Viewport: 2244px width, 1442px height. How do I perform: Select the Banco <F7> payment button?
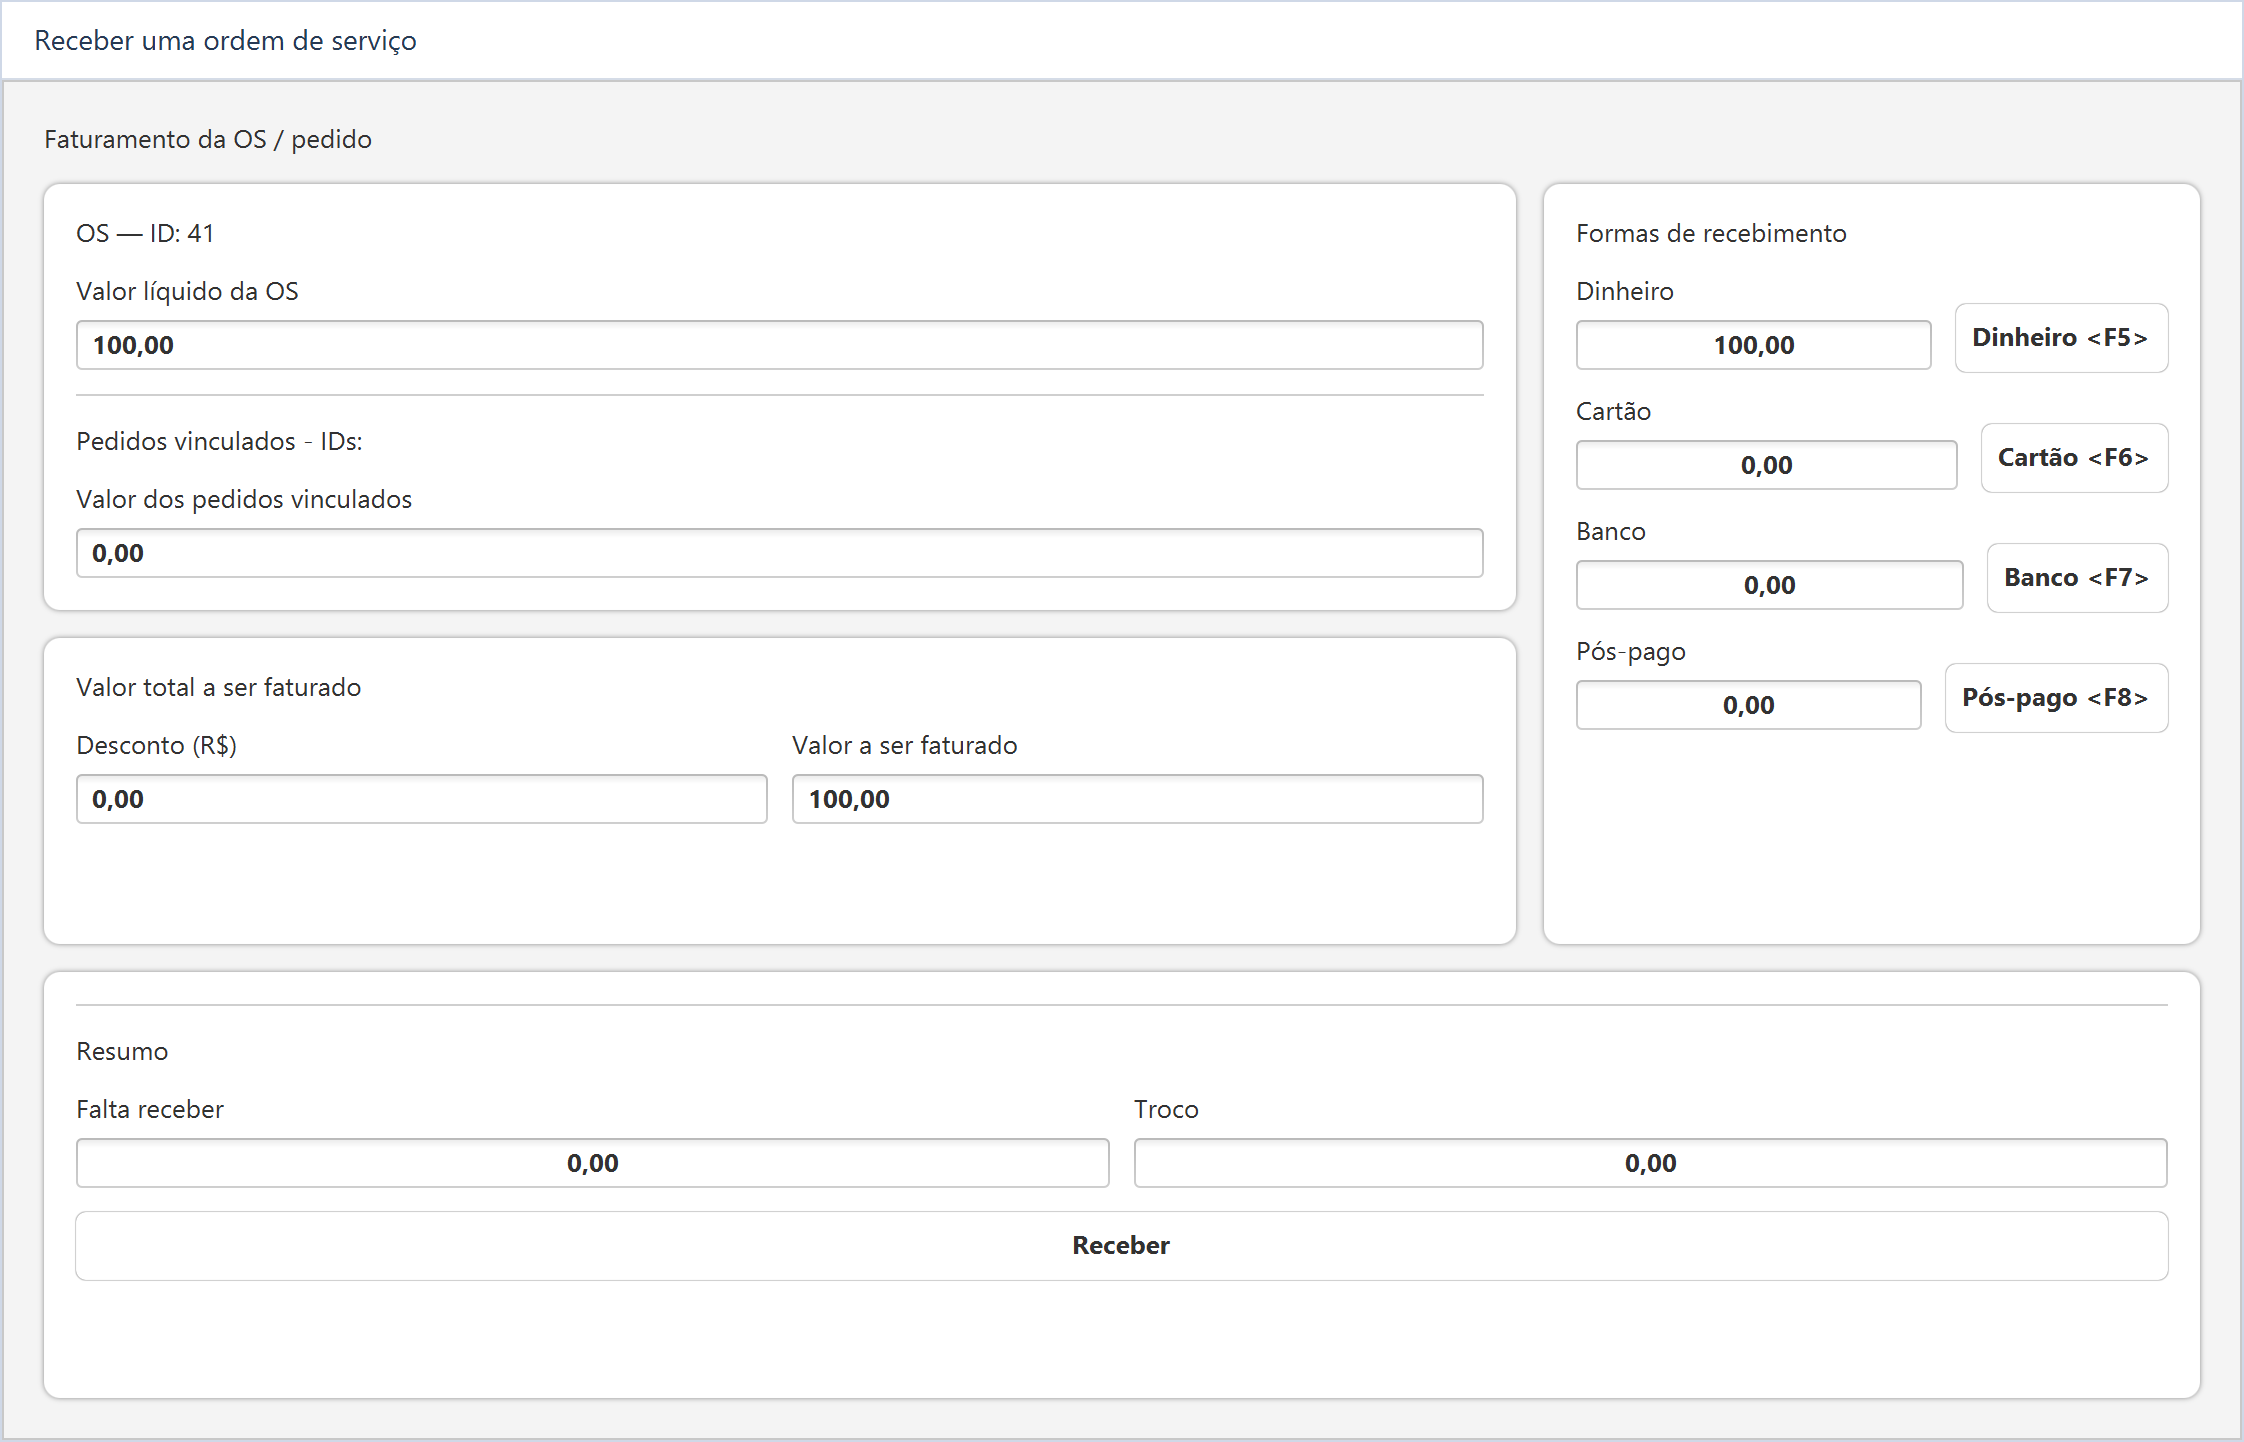(x=2077, y=578)
